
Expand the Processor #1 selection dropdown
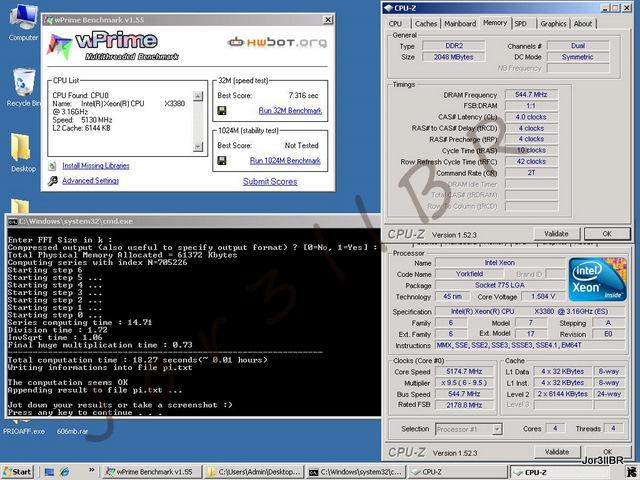[x=497, y=429]
